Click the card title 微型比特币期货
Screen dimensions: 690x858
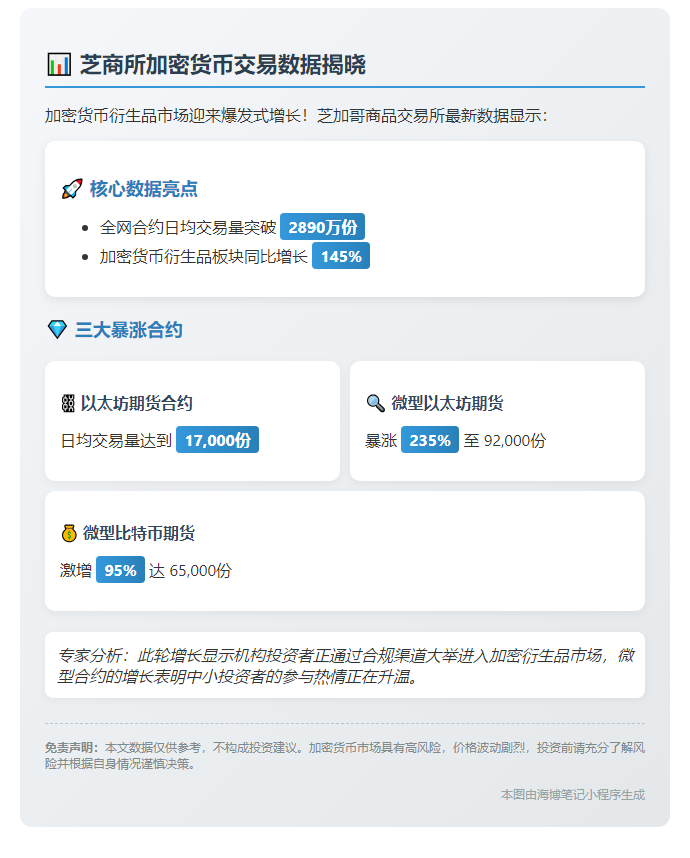139,533
